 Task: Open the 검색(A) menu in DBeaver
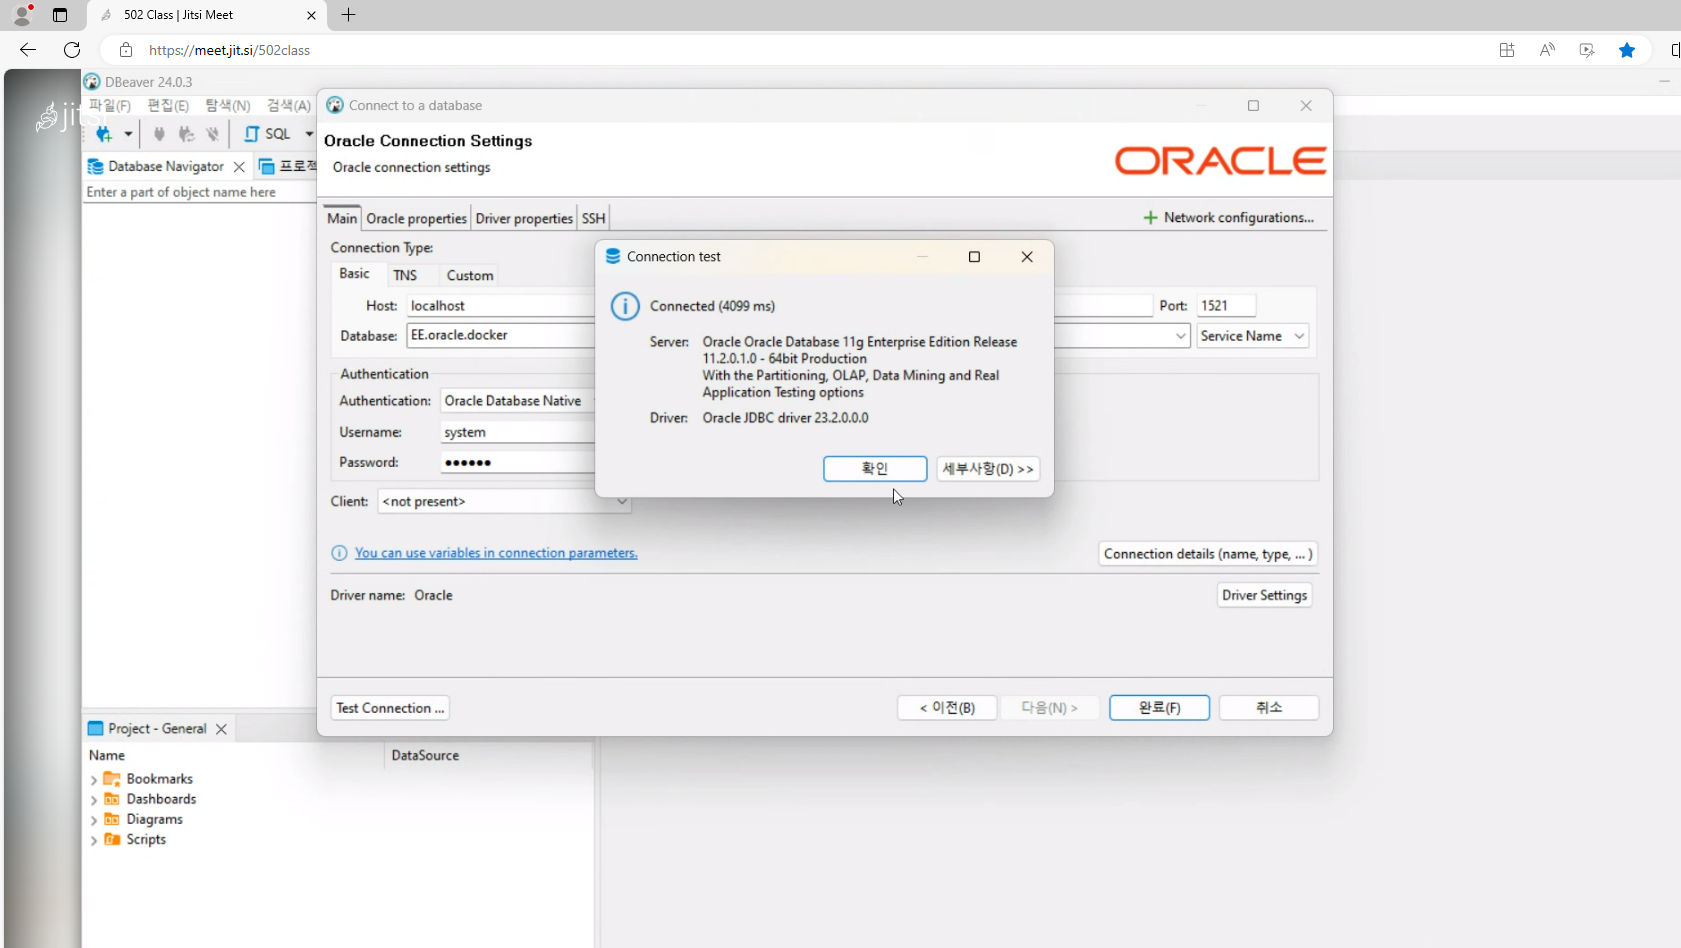point(289,105)
